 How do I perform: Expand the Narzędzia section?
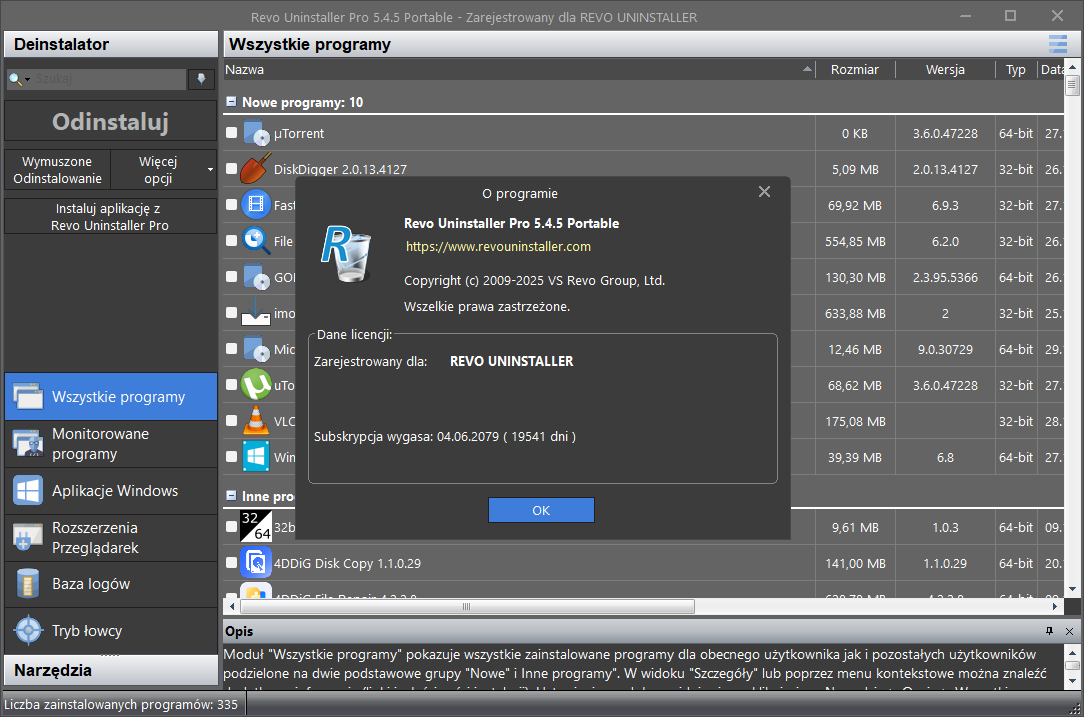coord(111,671)
